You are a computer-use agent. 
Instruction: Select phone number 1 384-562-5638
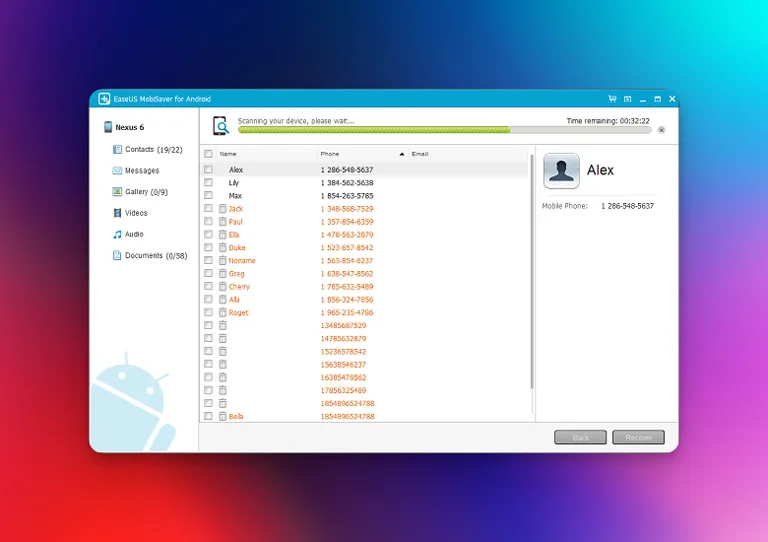tap(347, 183)
